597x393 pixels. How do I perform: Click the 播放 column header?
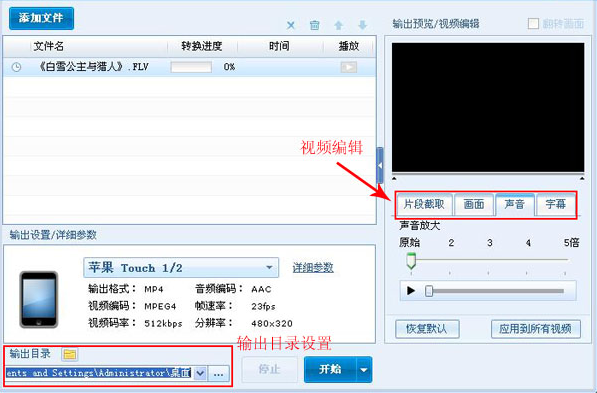click(x=349, y=46)
